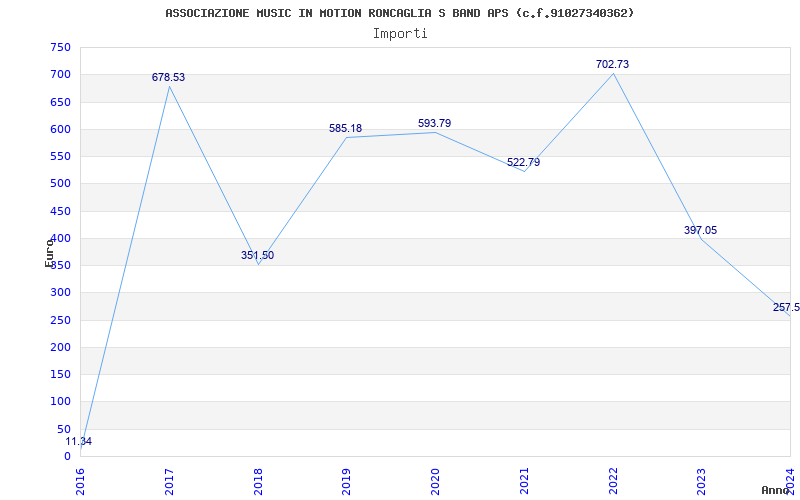The image size is (800, 500).
Task: Click the 585.18 value label for 2019
Action: [345, 129]
